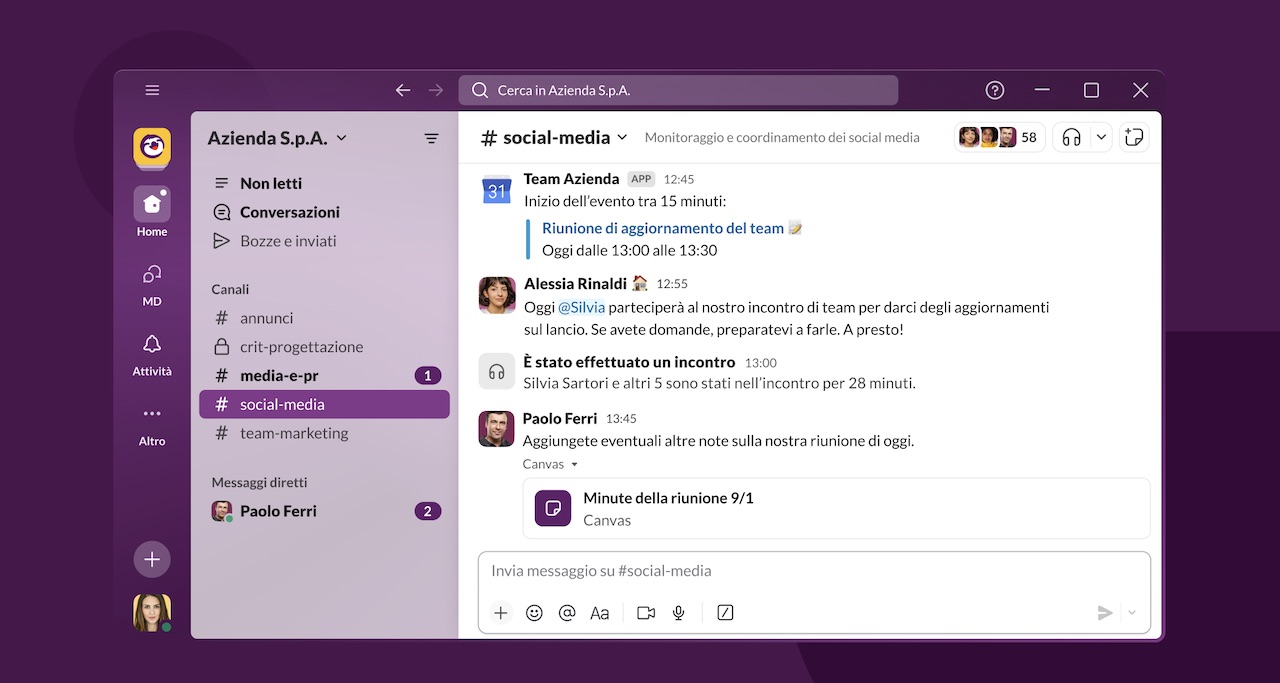This screenshot has height=683, width=1280.
Task: Expand Azienda S.p.A. workspace menu
Action: pyautogui.click(x=277, y=138)
